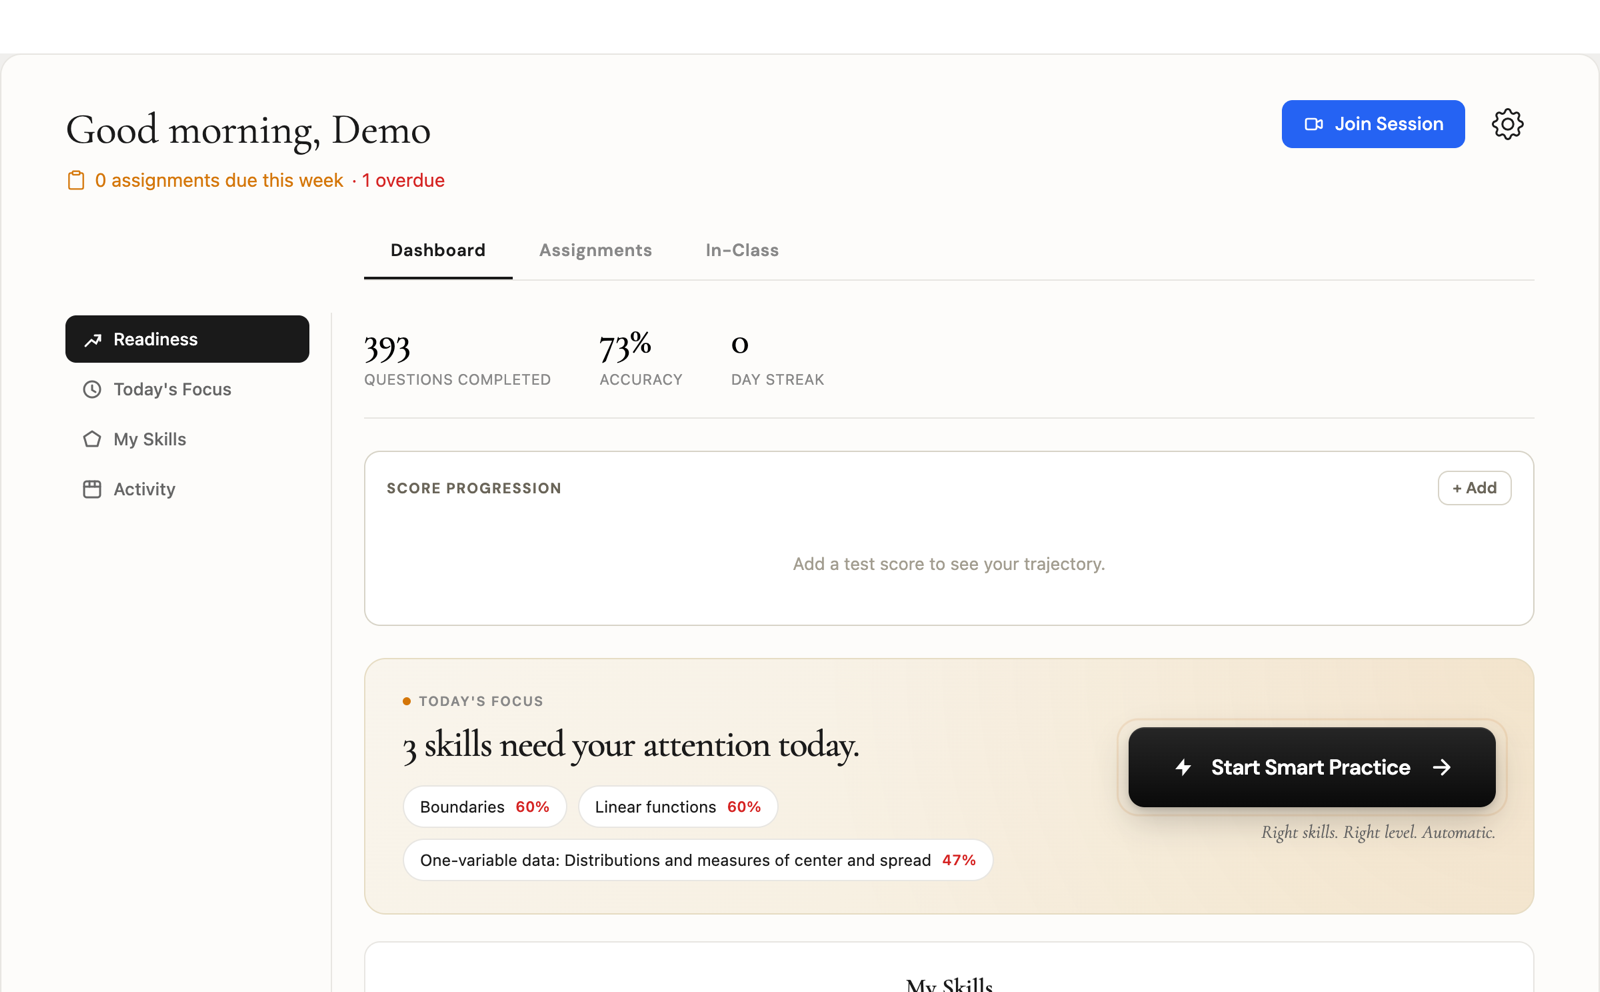Screen dimensions: 1600x992
Task: Click the 0 day streak stat
Action: click(777, 358)
